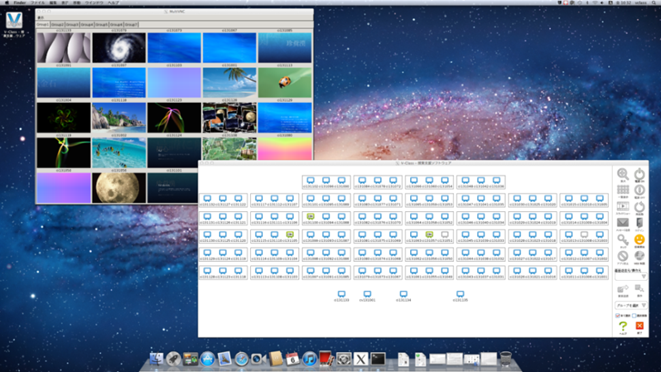Select the green flower spiral thumbnail in MultiVNC
661x372 pixels.
coord(64,118)
